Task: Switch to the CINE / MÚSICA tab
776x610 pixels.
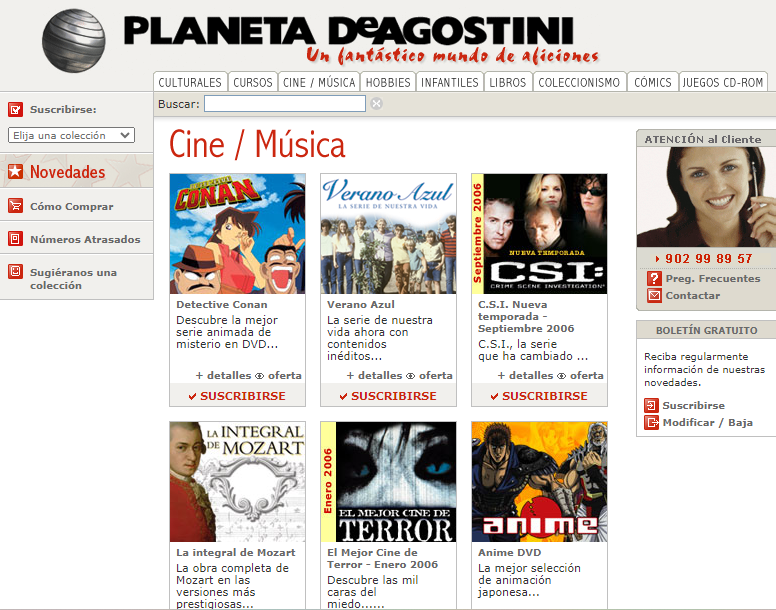Action: tap(319, 82)
